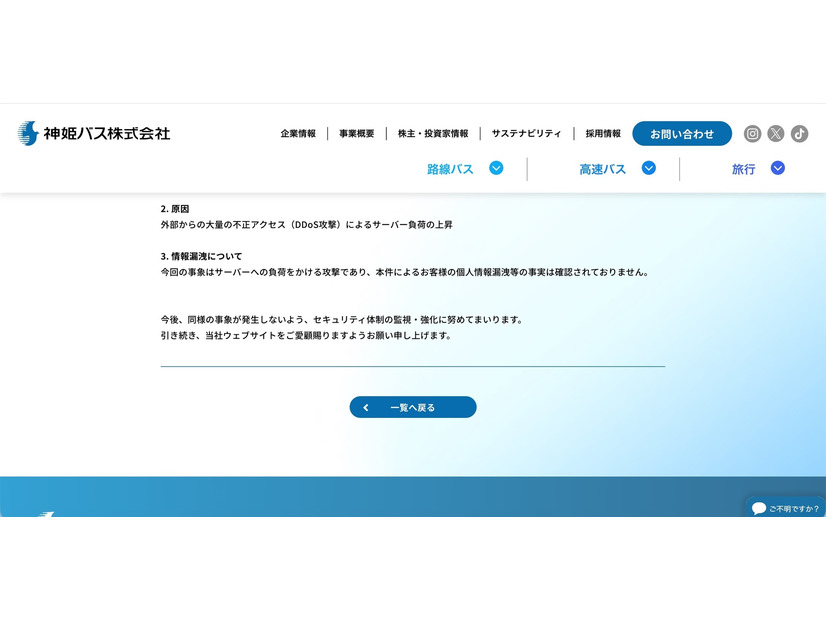Screen dimensions: 826x620
Task: Click the お問い合わせ button
Action: click(682, 134)
